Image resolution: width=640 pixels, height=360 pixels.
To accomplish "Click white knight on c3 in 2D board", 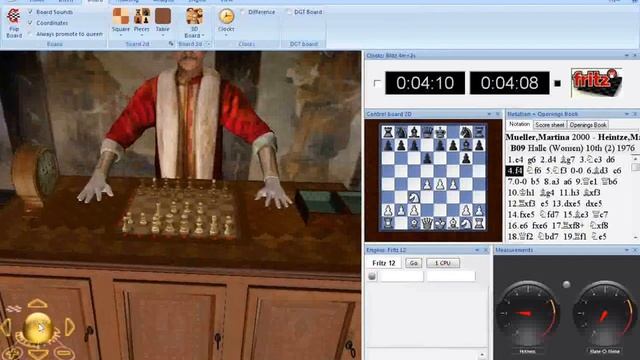I will point(414,198).
